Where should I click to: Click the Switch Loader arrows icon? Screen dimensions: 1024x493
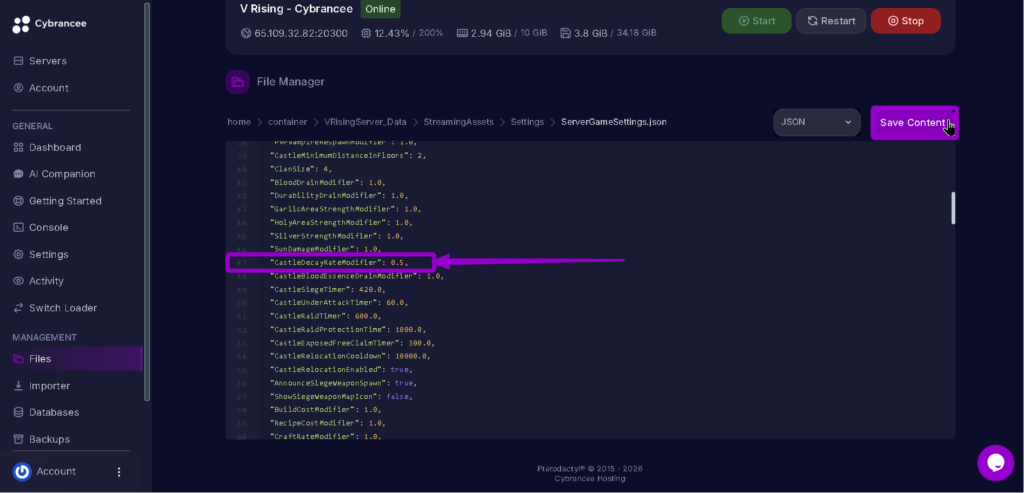coord(18,308)
